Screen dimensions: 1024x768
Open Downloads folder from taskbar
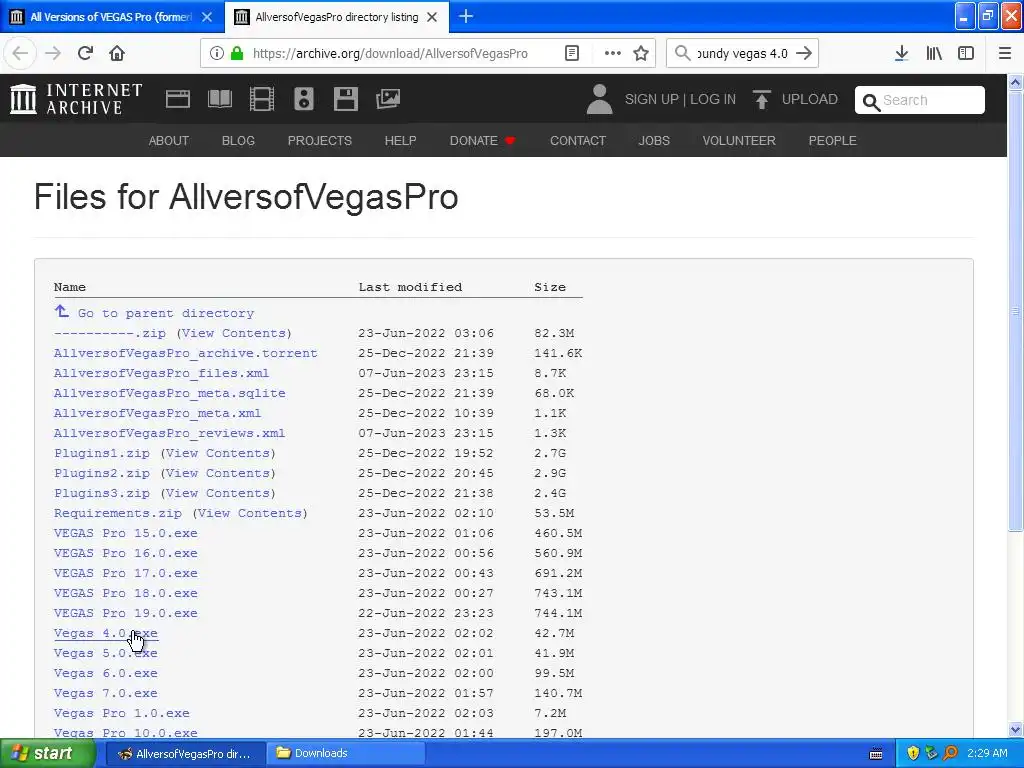346,754
